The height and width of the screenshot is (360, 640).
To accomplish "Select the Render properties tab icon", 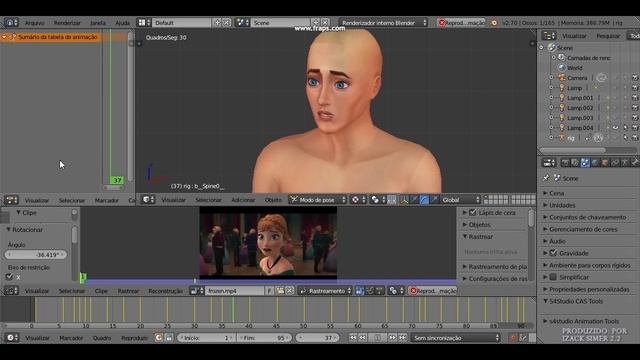I will pos(565,163).
